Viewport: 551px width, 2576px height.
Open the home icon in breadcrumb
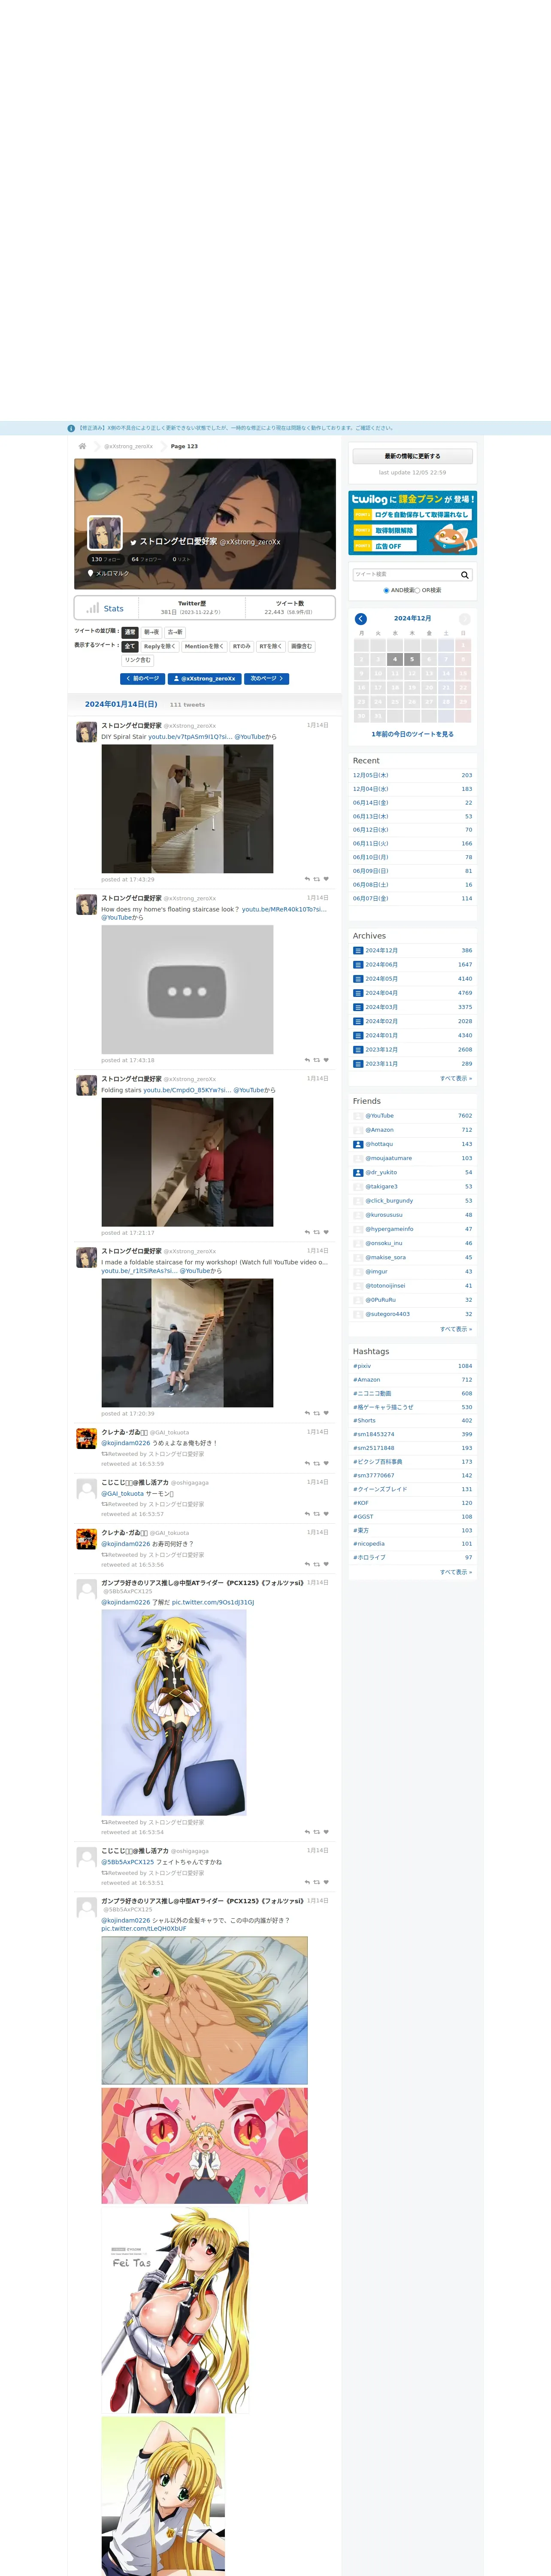(82, 446)
